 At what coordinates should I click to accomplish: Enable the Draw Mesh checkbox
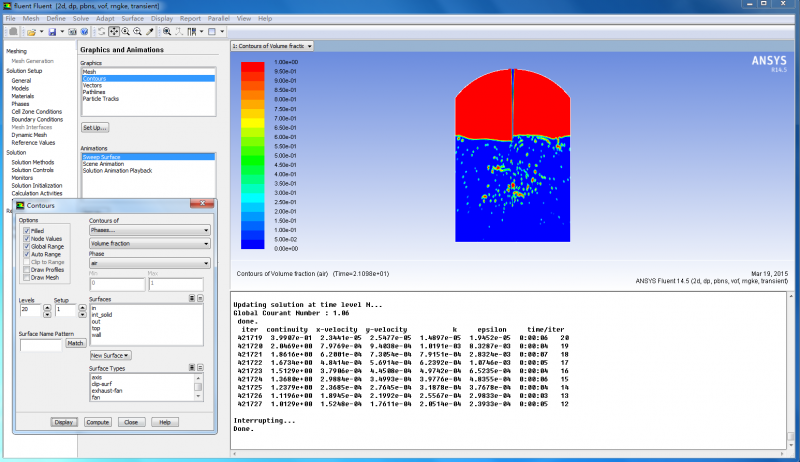tap(26, 277)
